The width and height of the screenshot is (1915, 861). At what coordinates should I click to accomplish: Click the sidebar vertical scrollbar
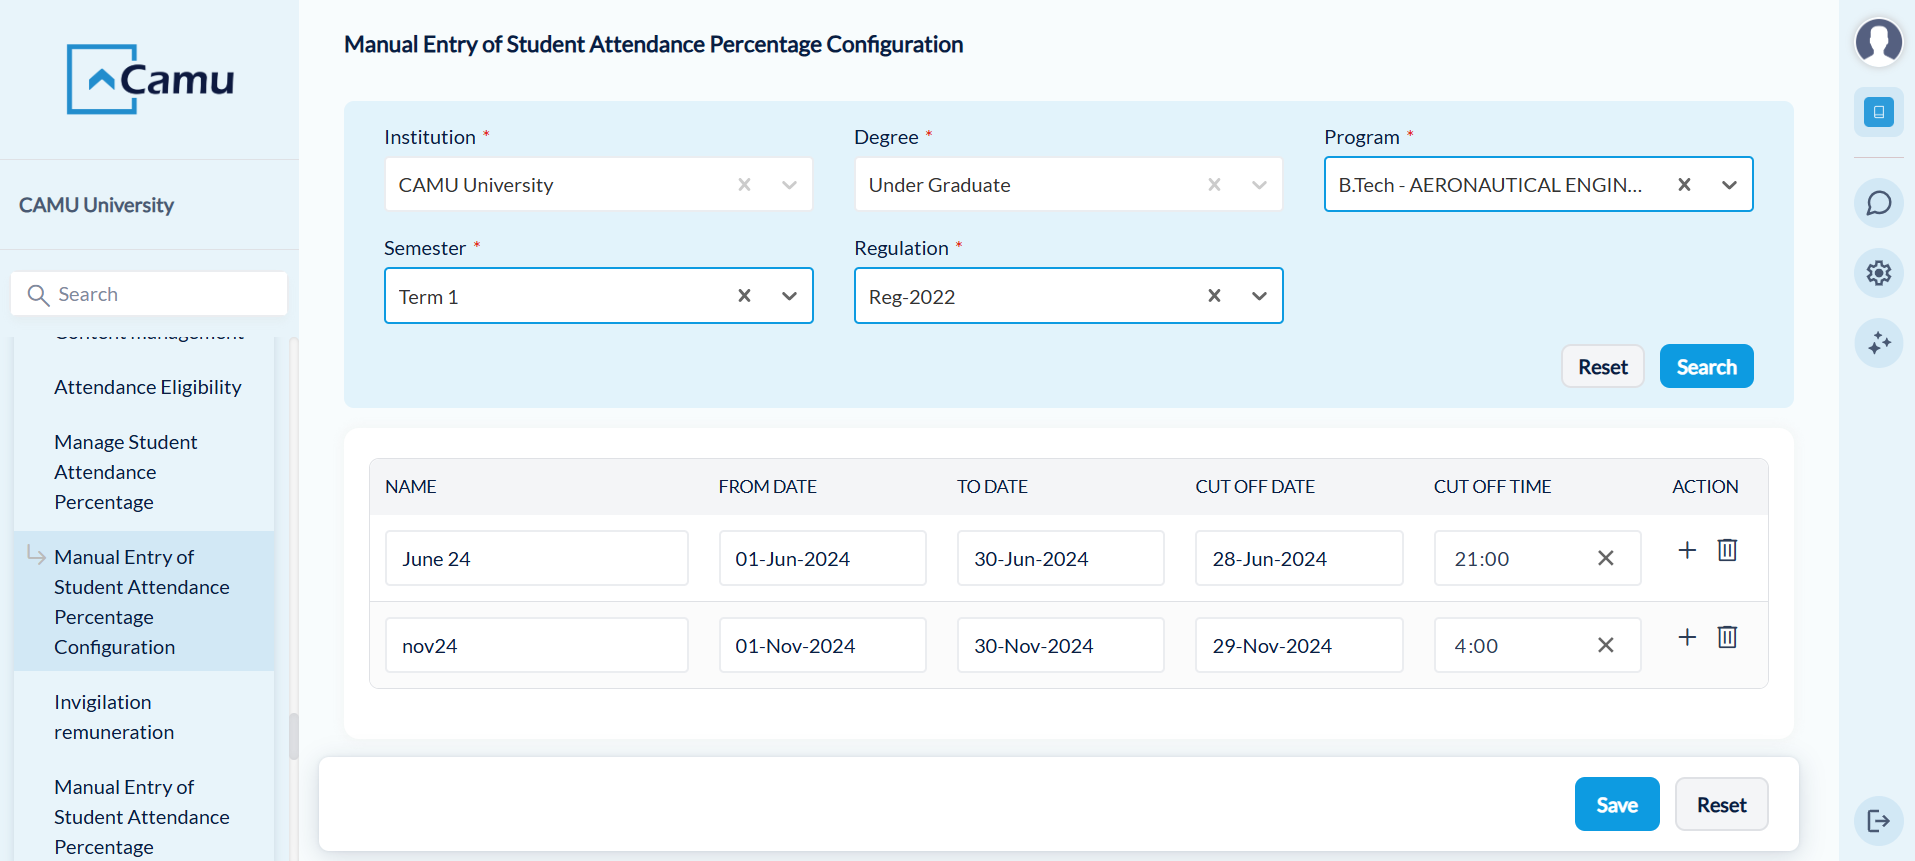pos(293,736)
